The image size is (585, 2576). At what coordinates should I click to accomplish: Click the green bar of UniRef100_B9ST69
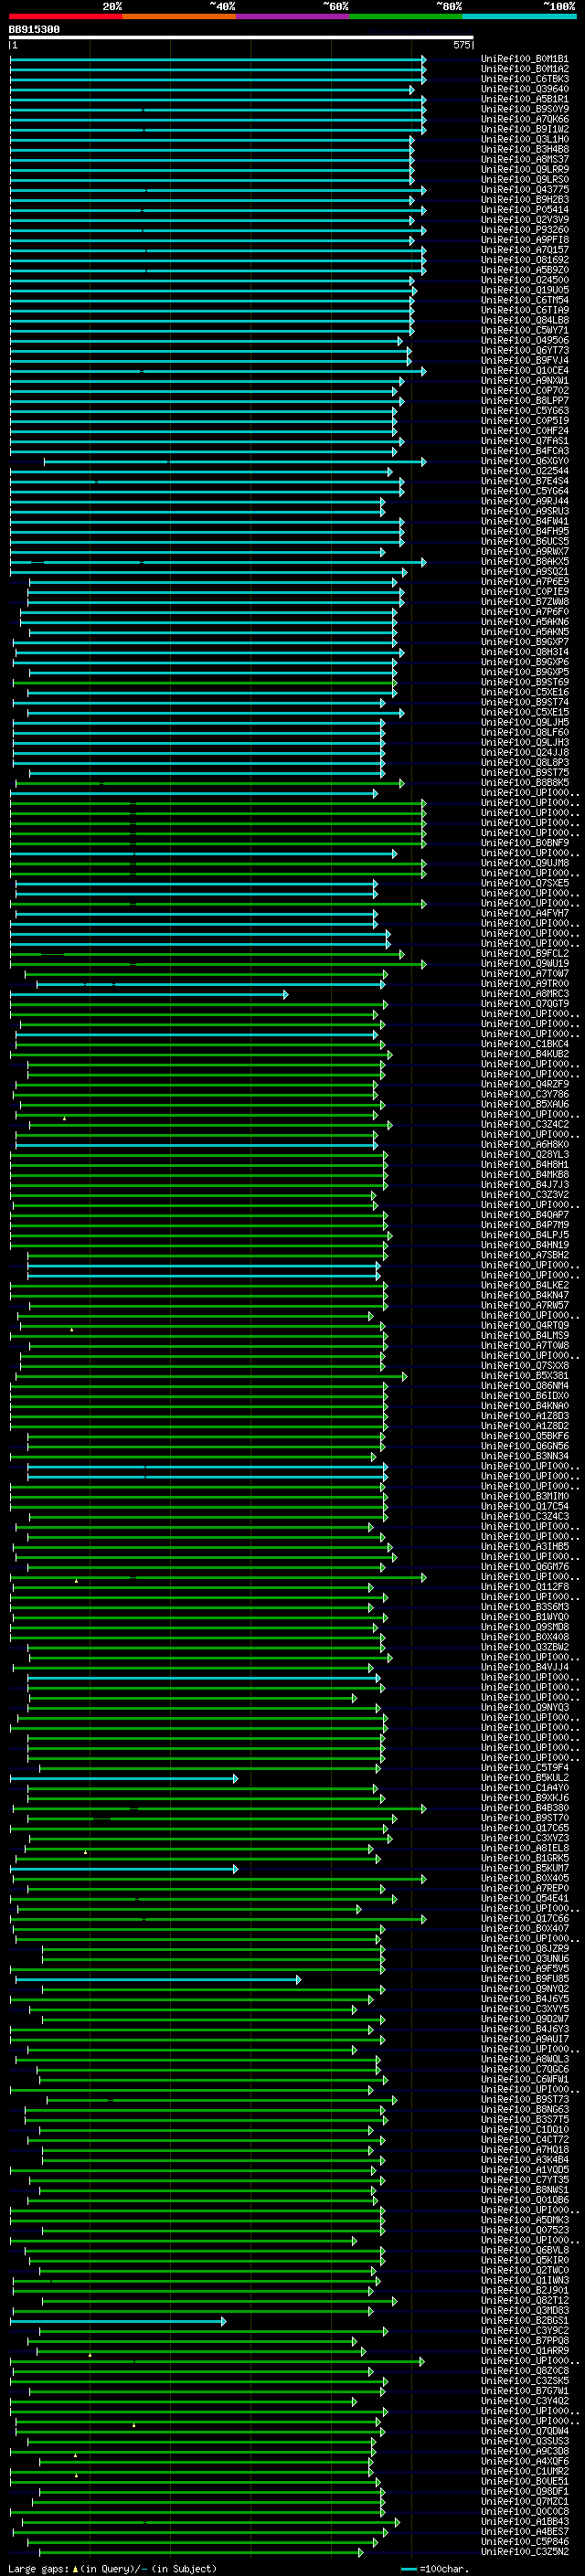[205, 682]
